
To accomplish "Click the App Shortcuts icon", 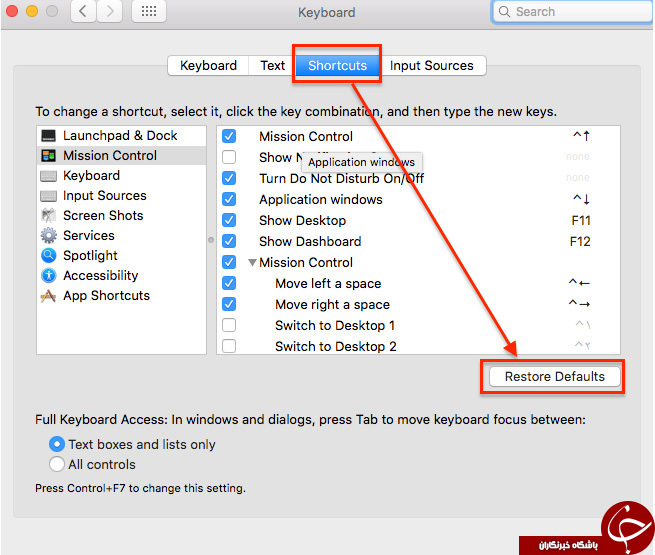I will click(48, 296).
